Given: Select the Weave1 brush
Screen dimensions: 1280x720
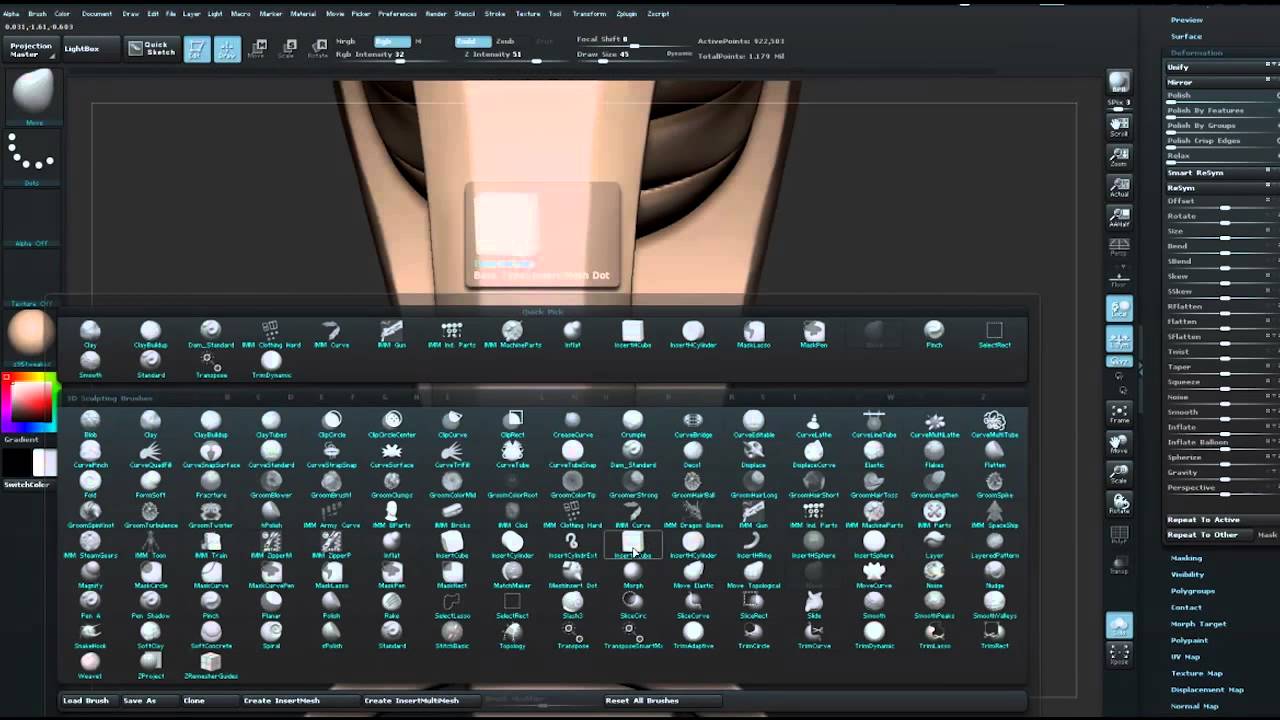Looking at the screenshot, I should (x=90, y=664).
